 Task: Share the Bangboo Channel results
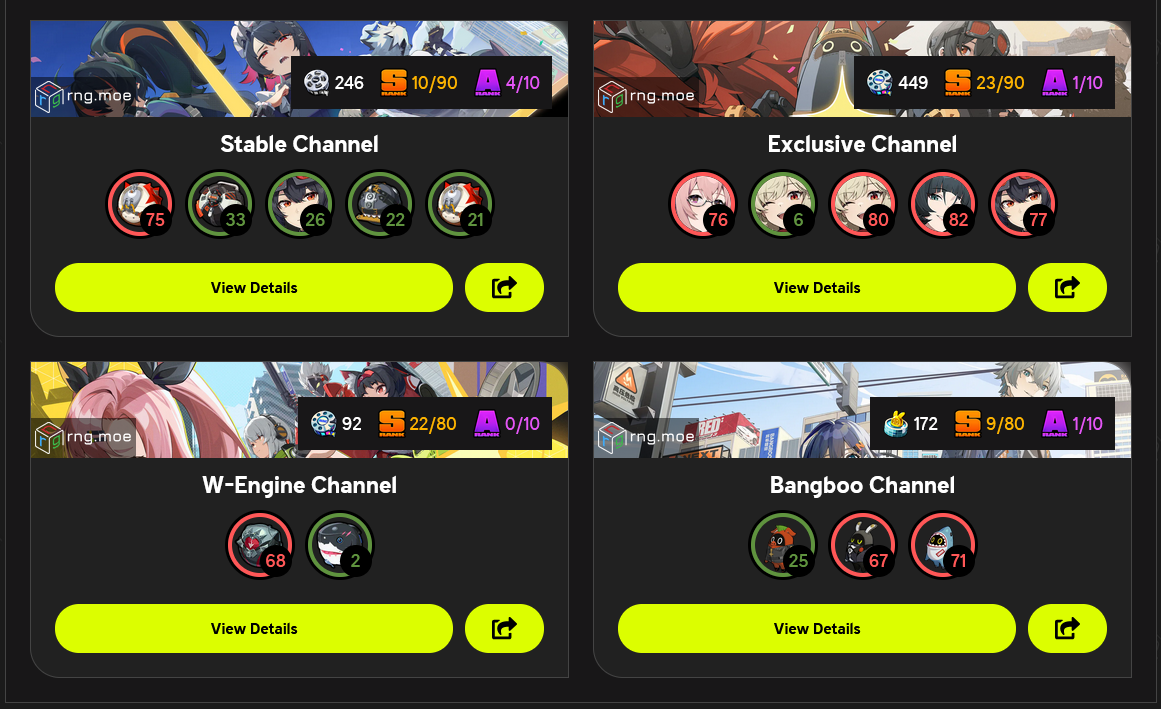pos(1067,628)
